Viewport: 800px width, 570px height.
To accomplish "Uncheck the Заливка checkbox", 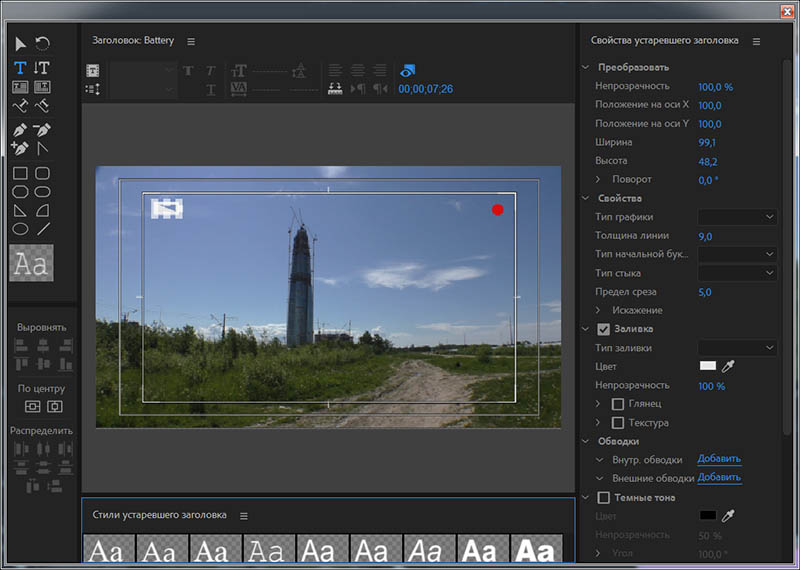I will (604, 330).
